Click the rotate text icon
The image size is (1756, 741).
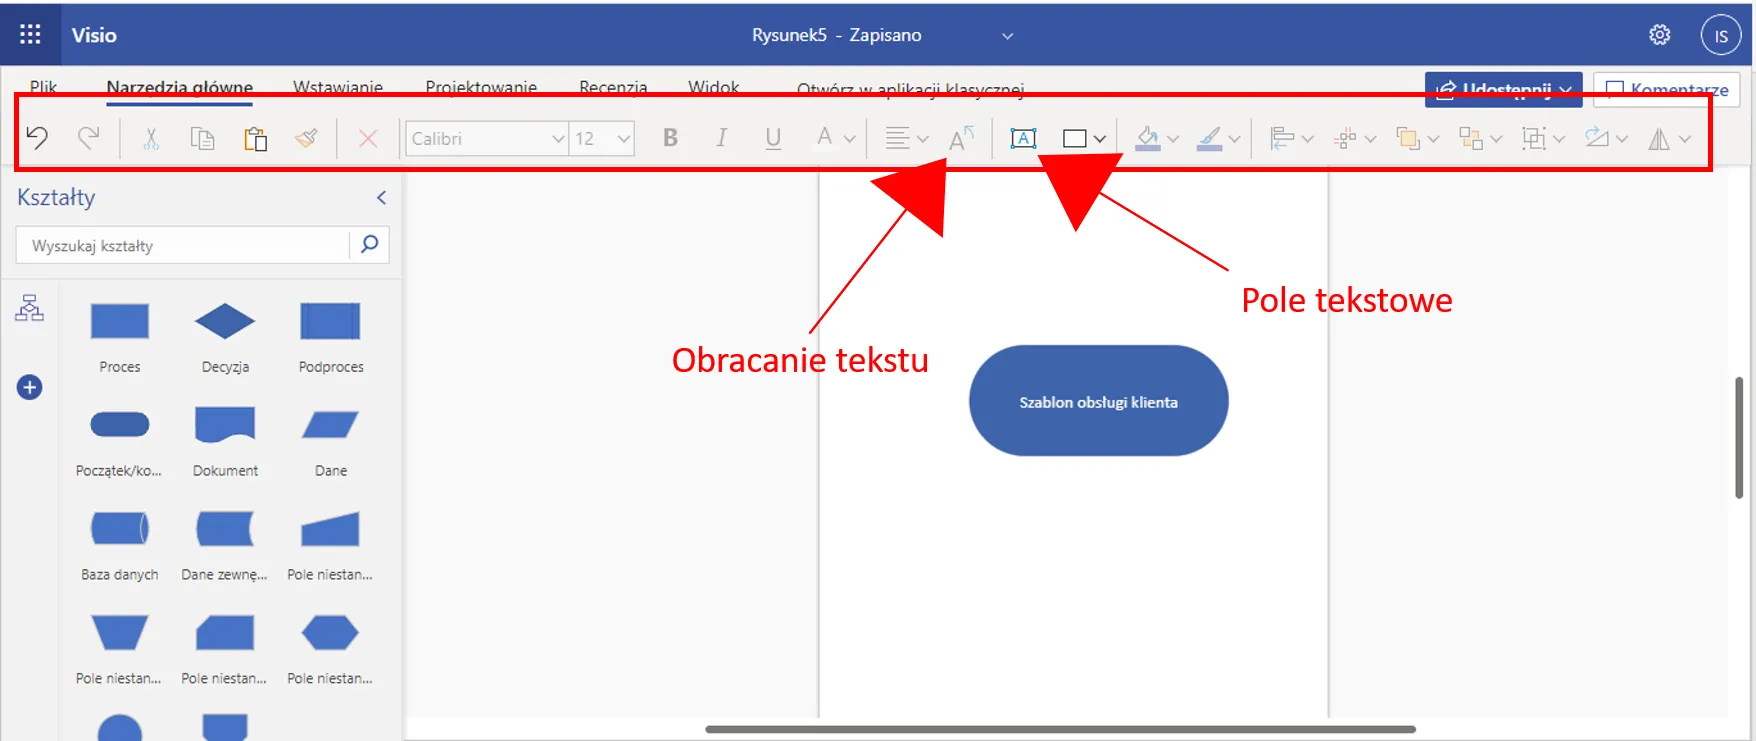coord(961,138)
